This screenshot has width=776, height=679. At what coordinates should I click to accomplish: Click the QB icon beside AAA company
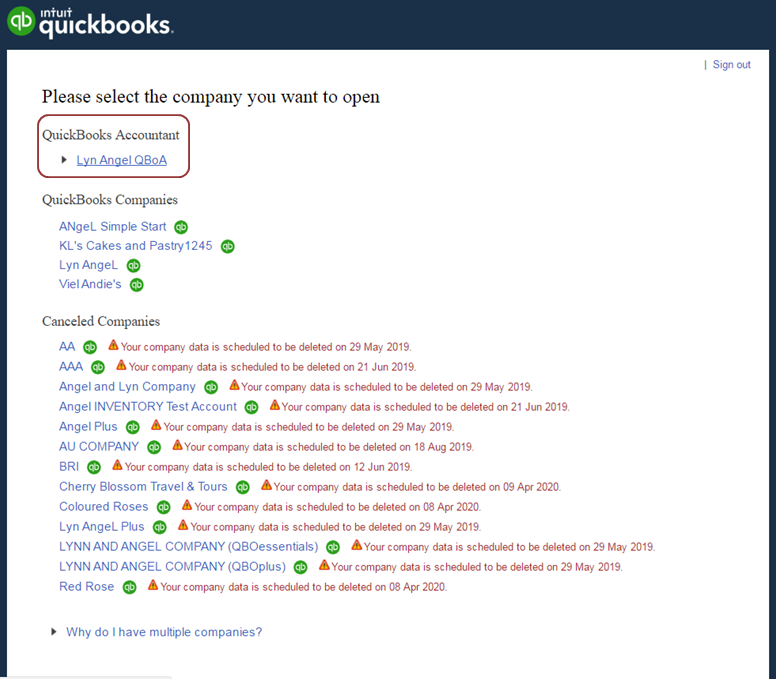pyautogui.click(x=98, y=367)
